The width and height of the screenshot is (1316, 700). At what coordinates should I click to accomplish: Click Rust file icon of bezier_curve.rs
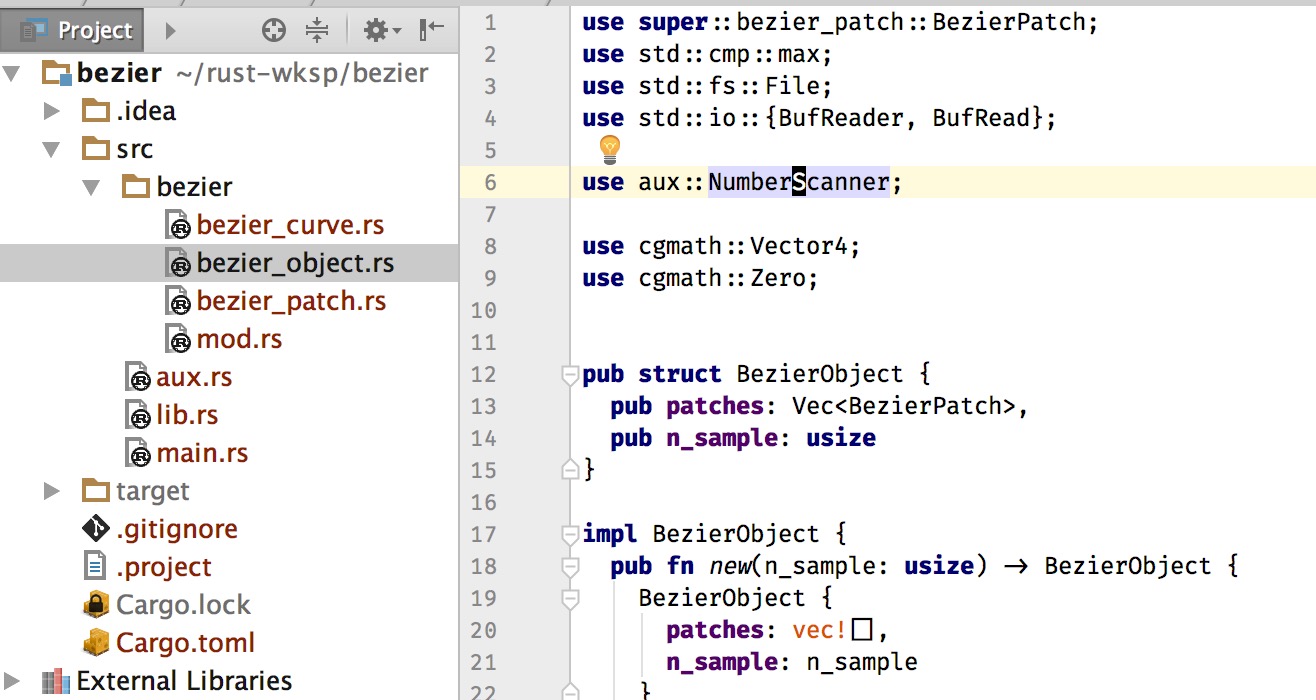point(177,226)
